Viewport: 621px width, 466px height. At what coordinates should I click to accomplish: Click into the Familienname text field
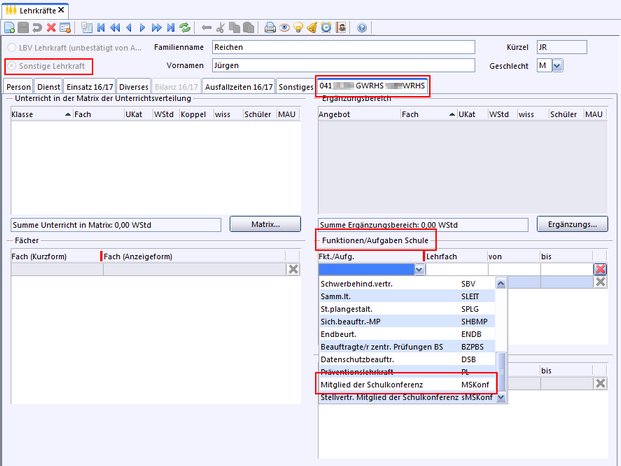342,47
